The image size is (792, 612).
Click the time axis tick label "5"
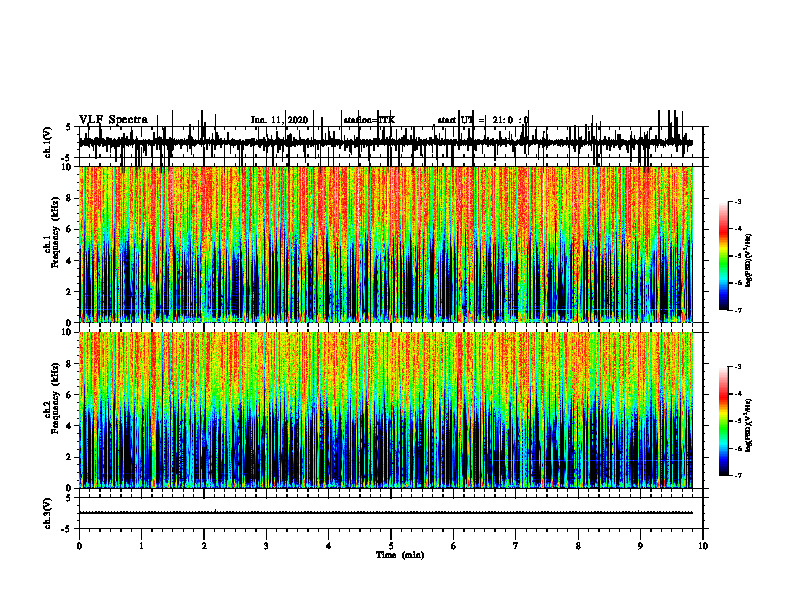[x=391, y=546]
